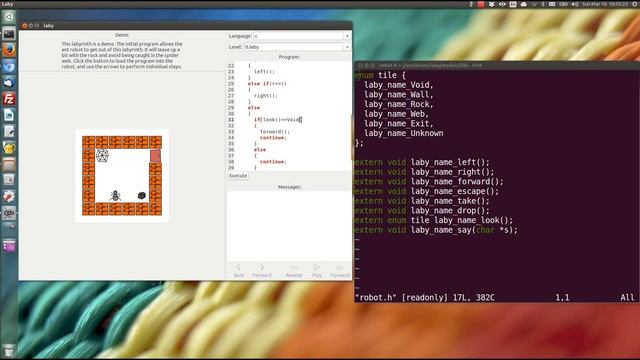Open the Trash at the dock bottom

coord(9,350)
